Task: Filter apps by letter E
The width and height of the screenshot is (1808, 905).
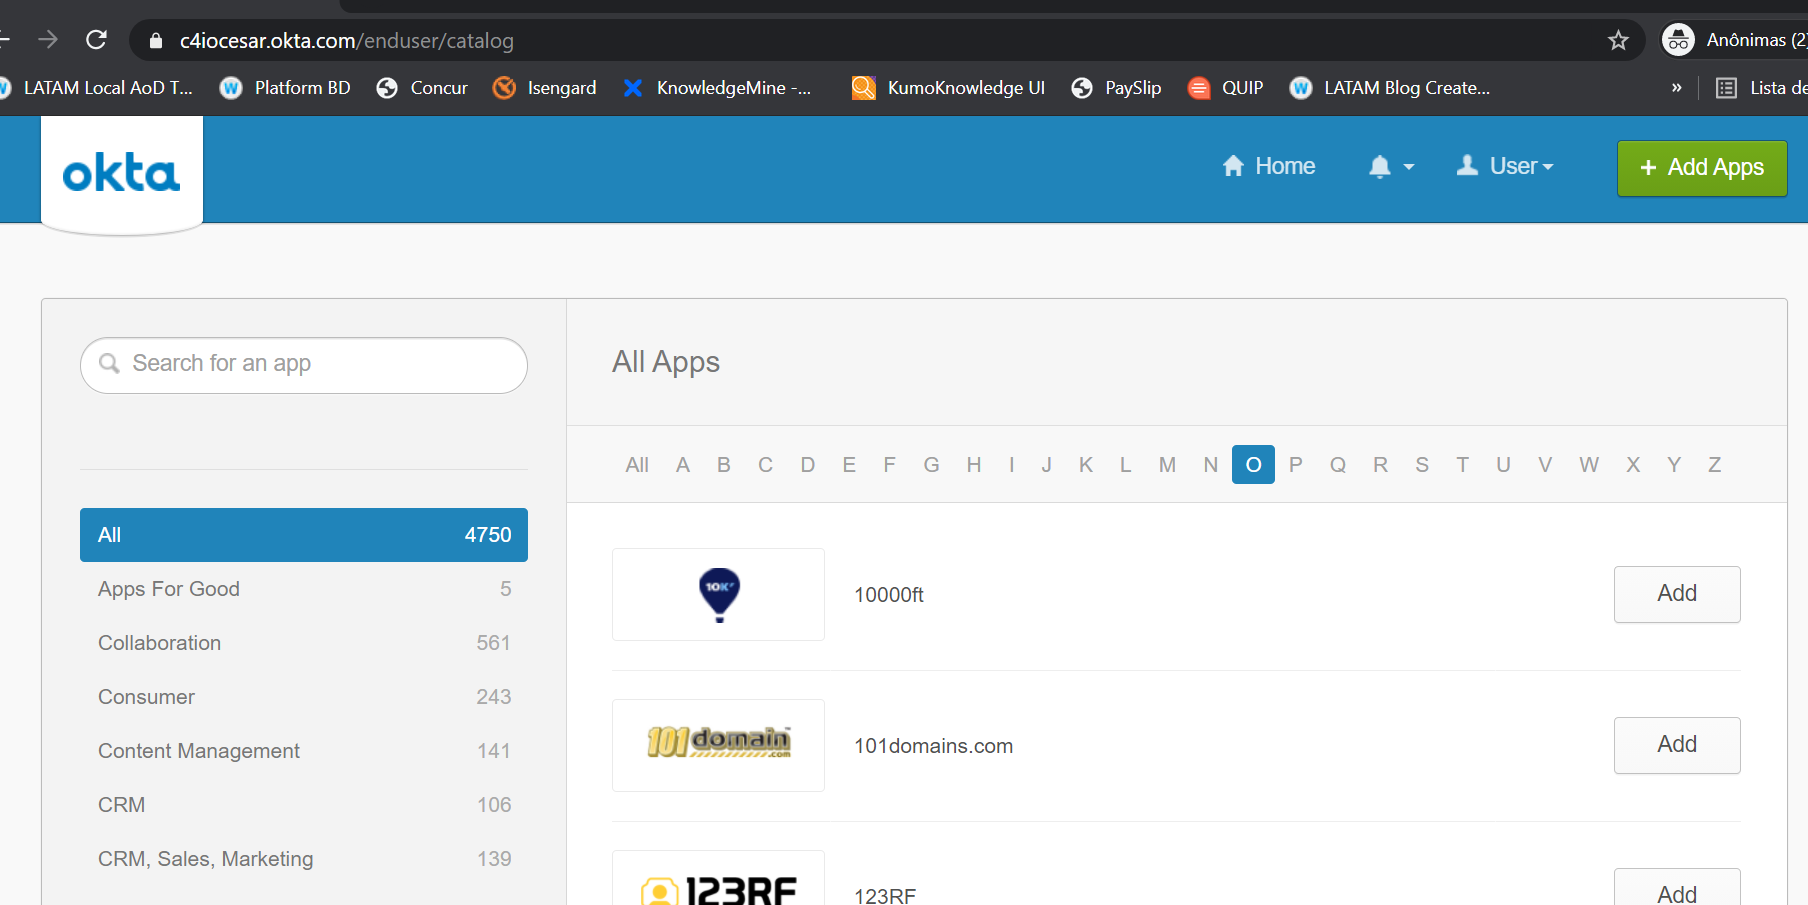Action: (849, 465)
